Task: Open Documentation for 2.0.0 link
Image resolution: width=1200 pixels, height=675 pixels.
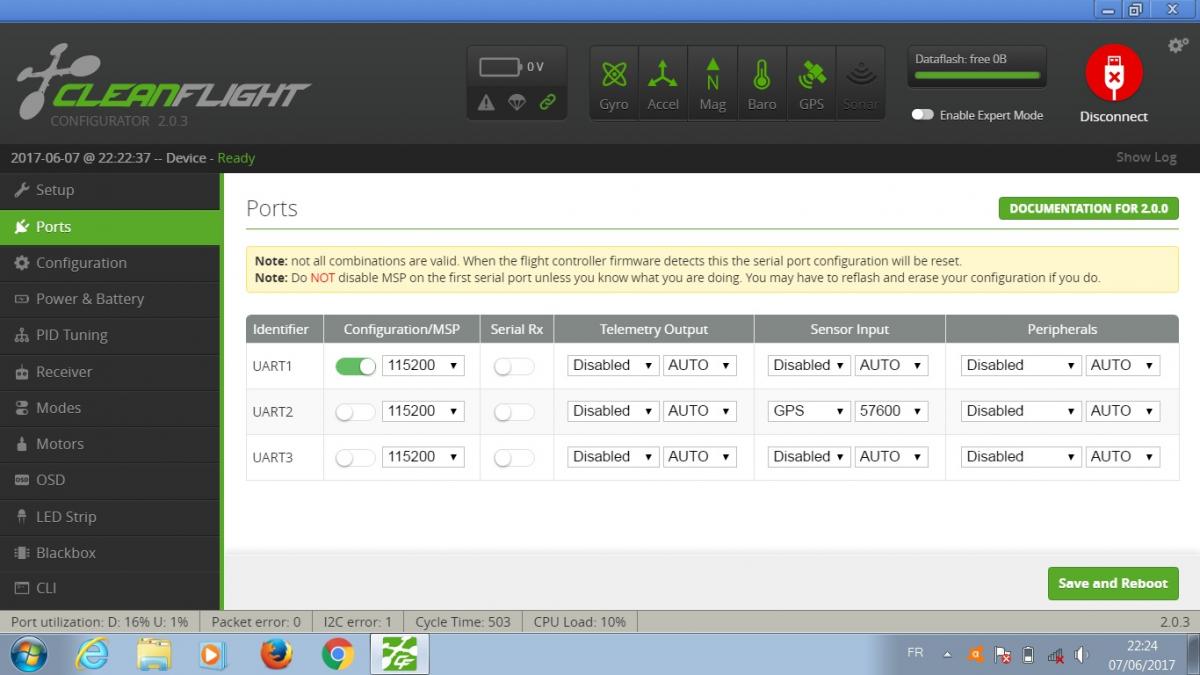Action: point(1088,209)
